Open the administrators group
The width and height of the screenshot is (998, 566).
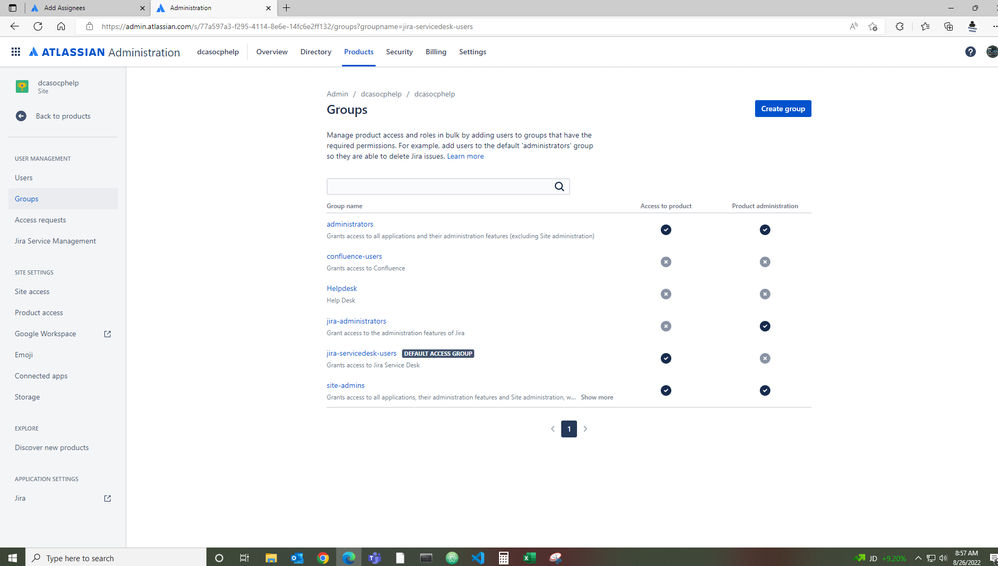(349, 224)
